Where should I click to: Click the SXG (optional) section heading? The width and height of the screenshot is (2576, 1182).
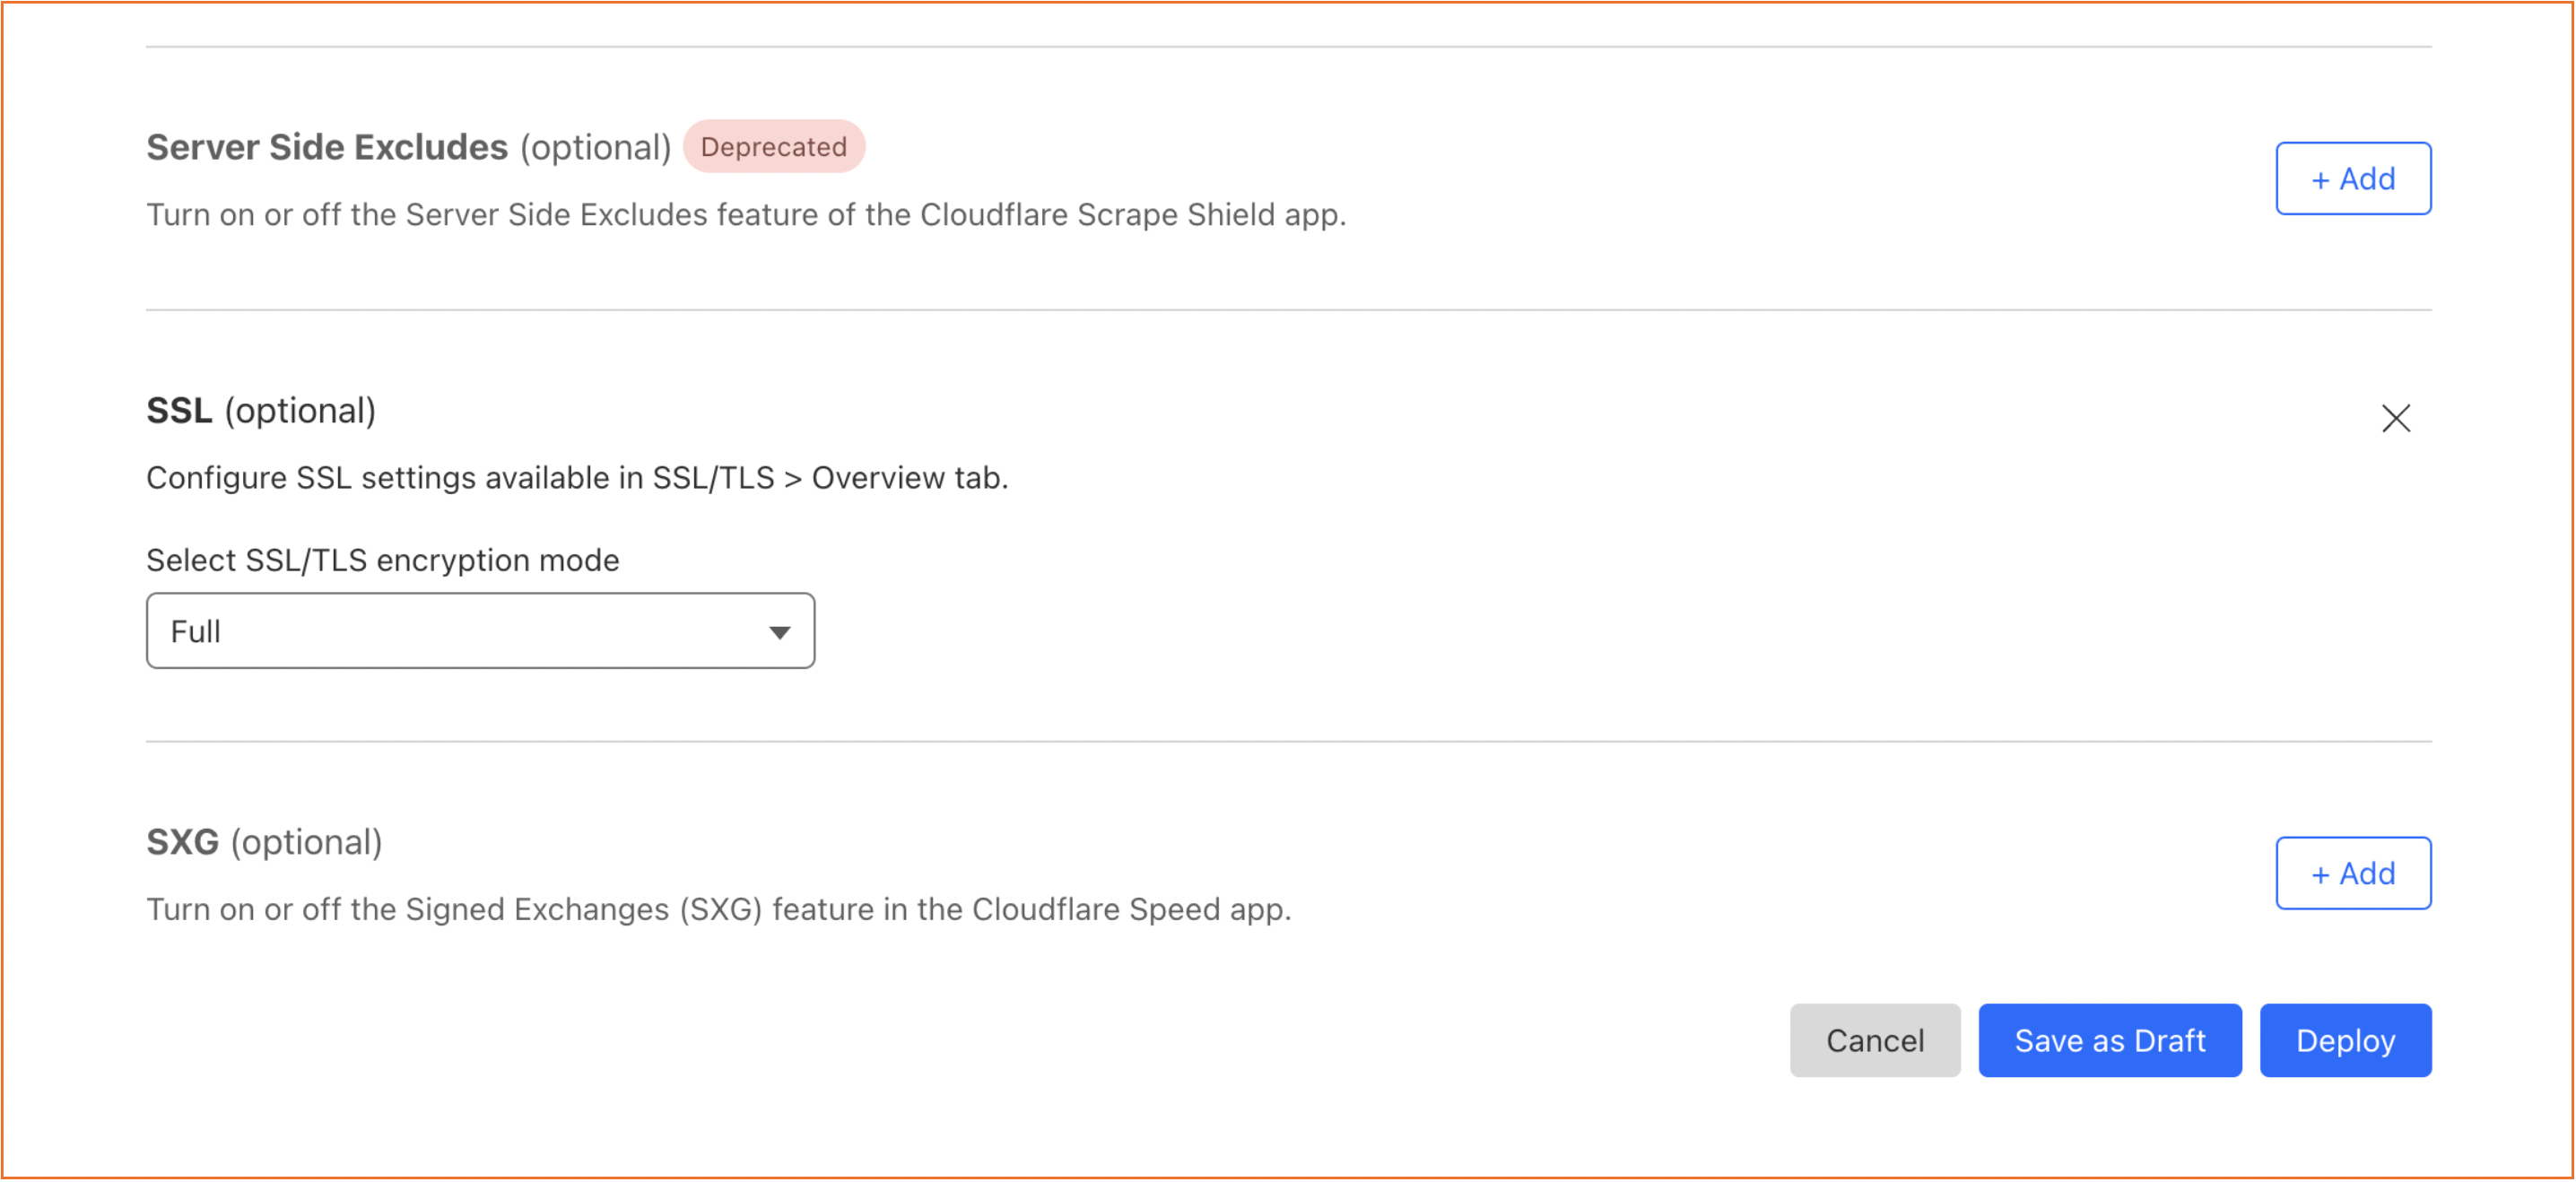coord(264,841)
